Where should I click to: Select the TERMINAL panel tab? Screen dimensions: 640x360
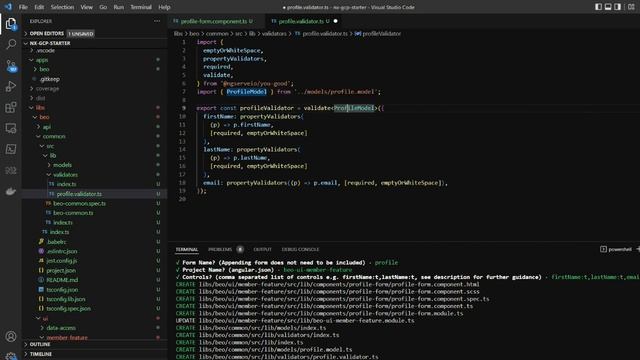(187, 249)
